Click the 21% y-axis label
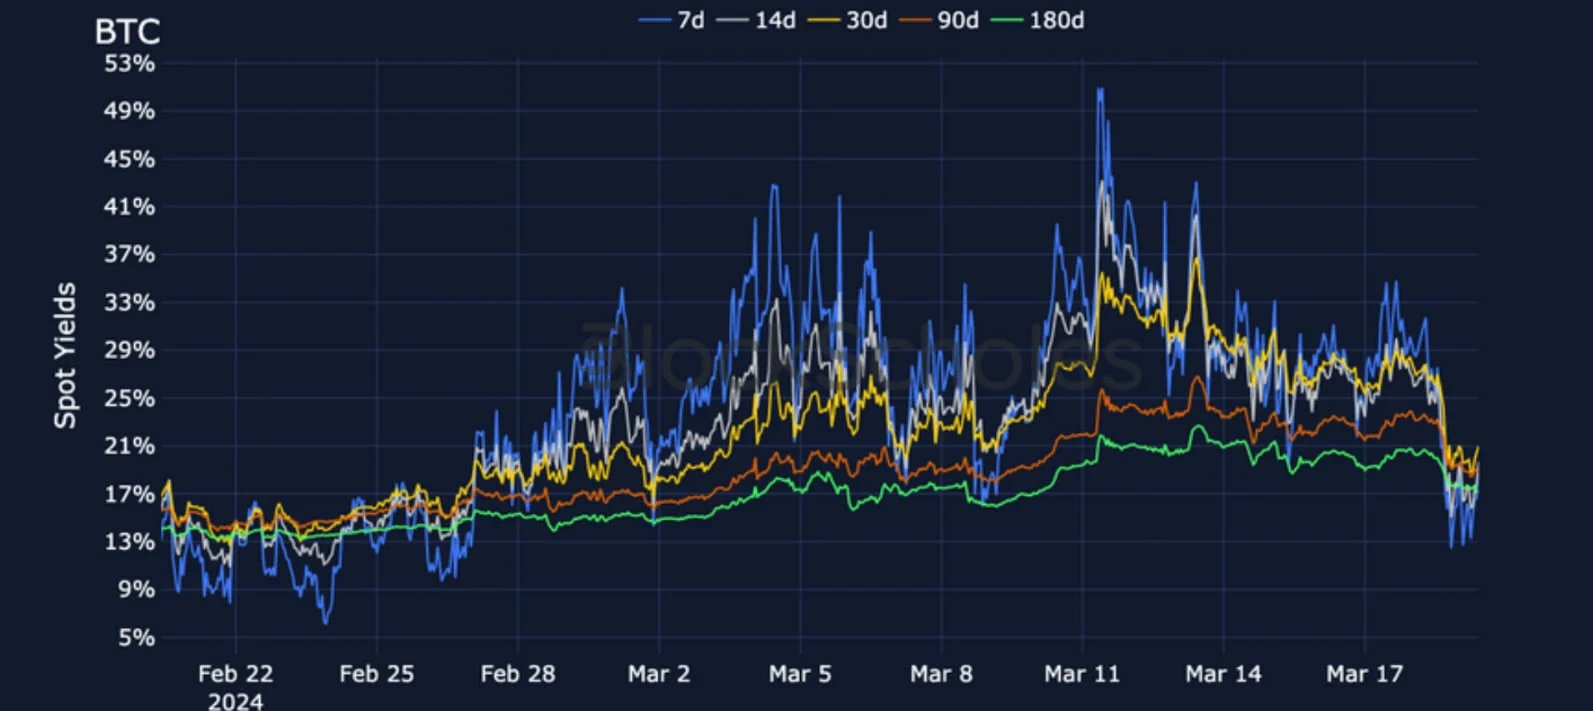This screenshot has width=1593, height=711. coord(130,446)
